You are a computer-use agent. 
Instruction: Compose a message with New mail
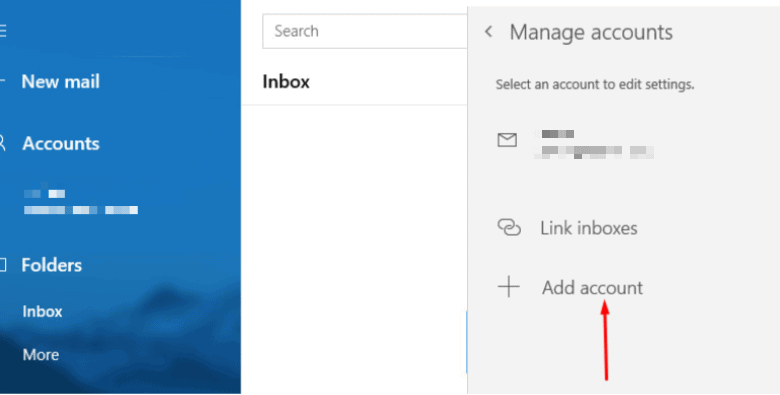tap(60, 82)
